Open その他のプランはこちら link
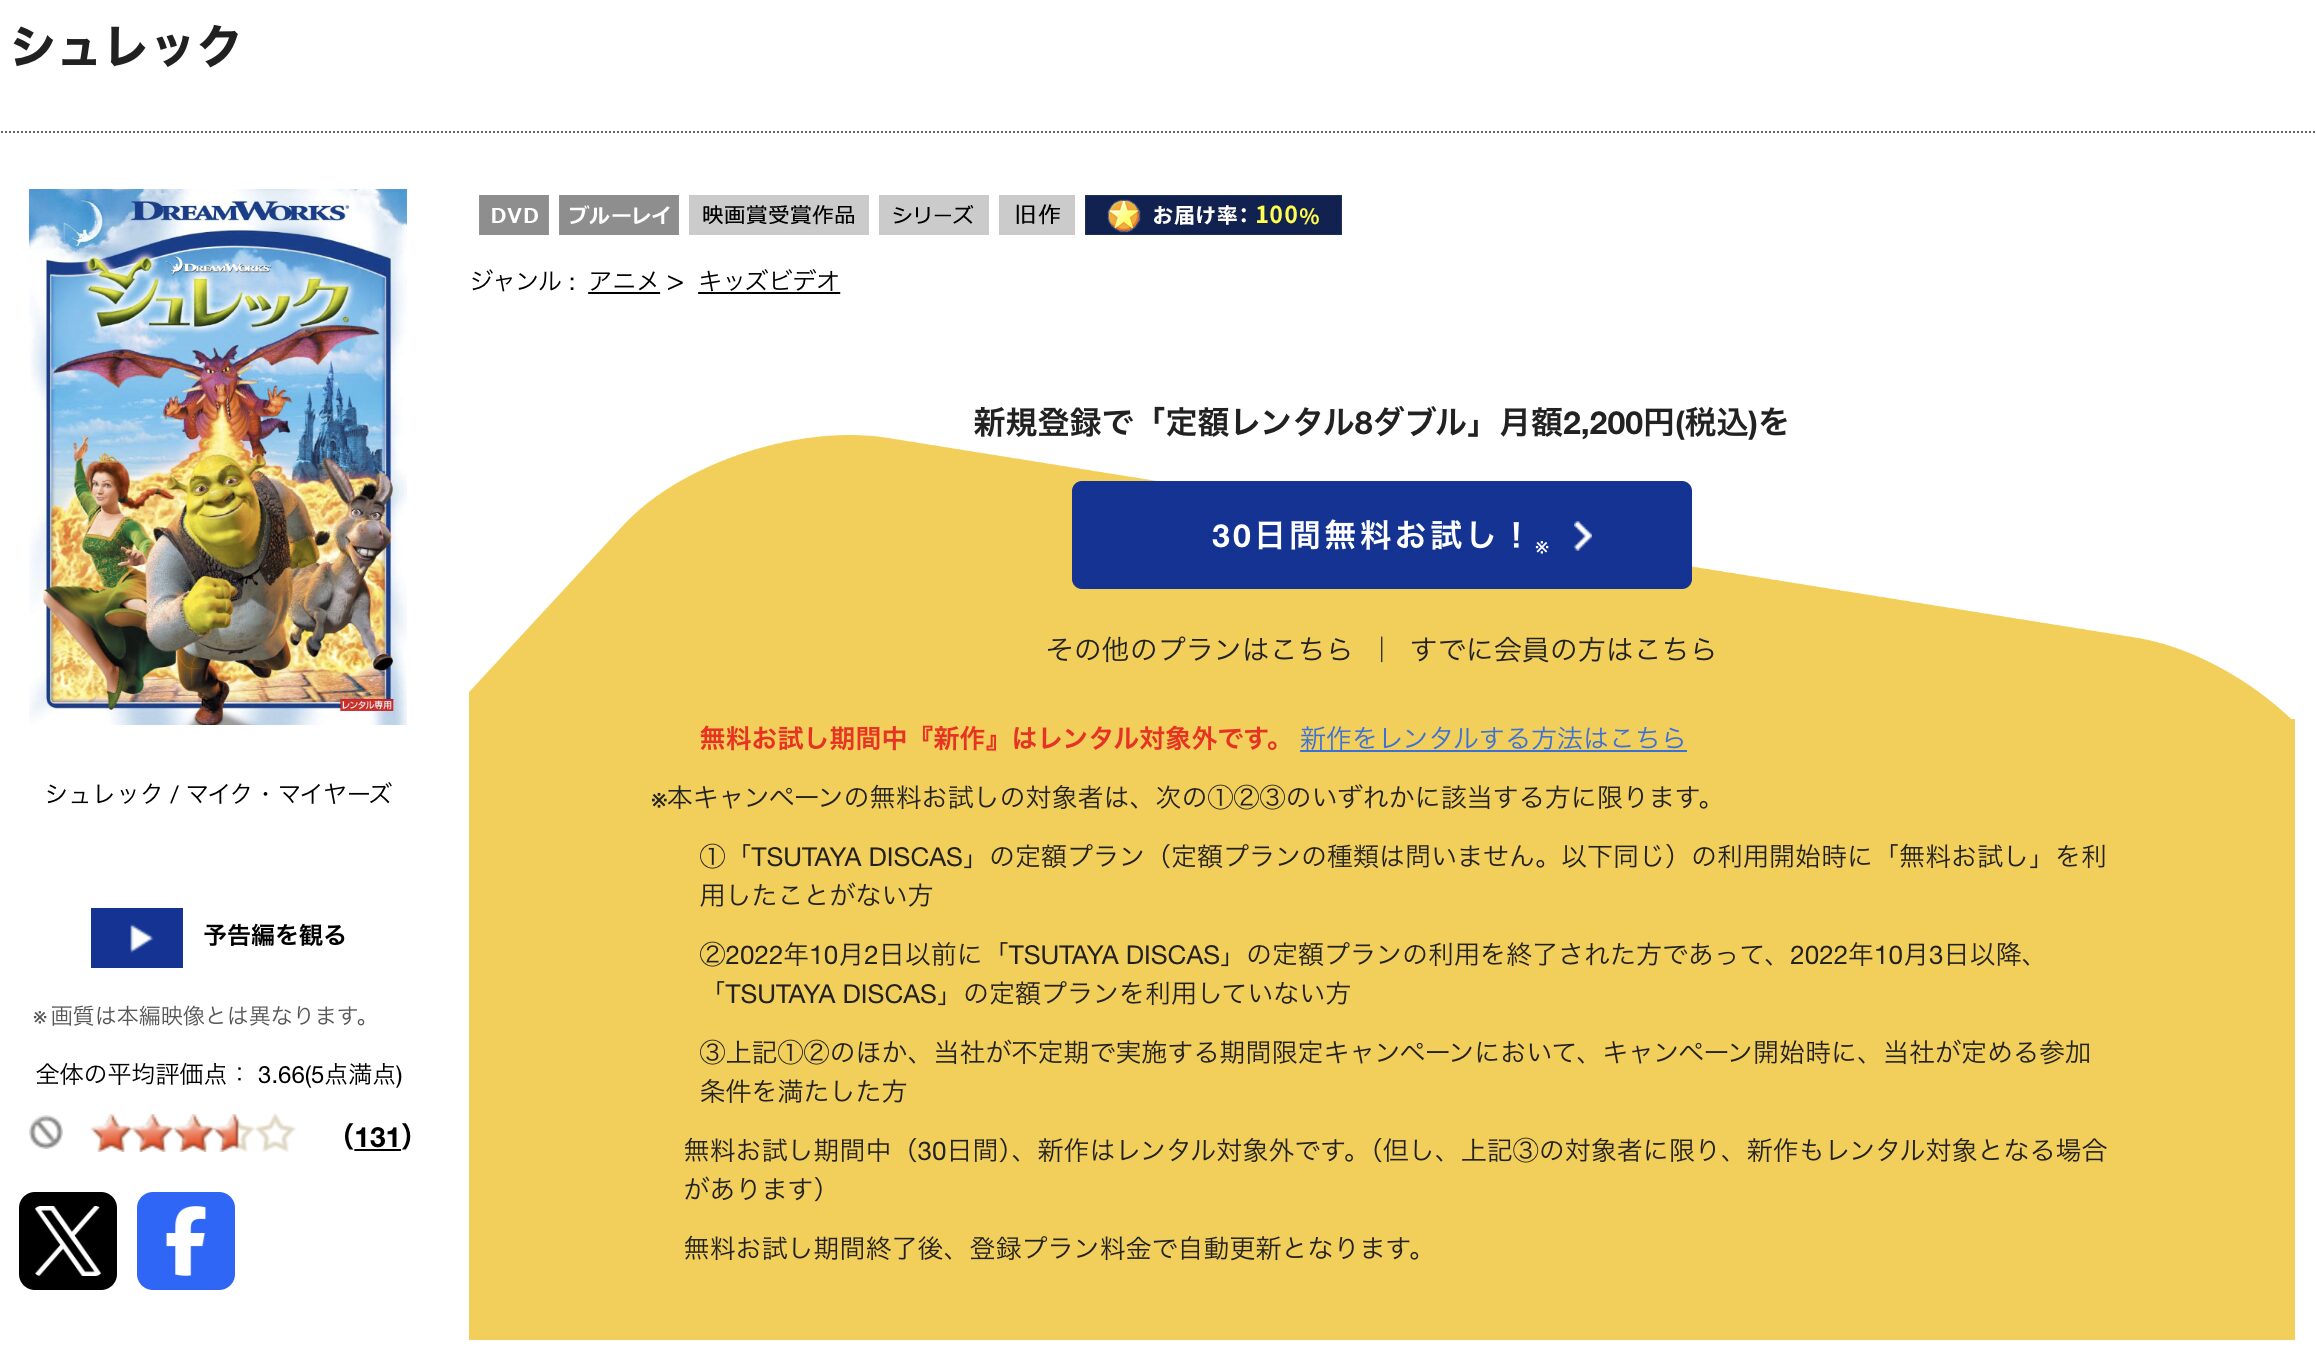Image resolution: width=2316 pixels, height=1366 pixels. coord(1198,649)
